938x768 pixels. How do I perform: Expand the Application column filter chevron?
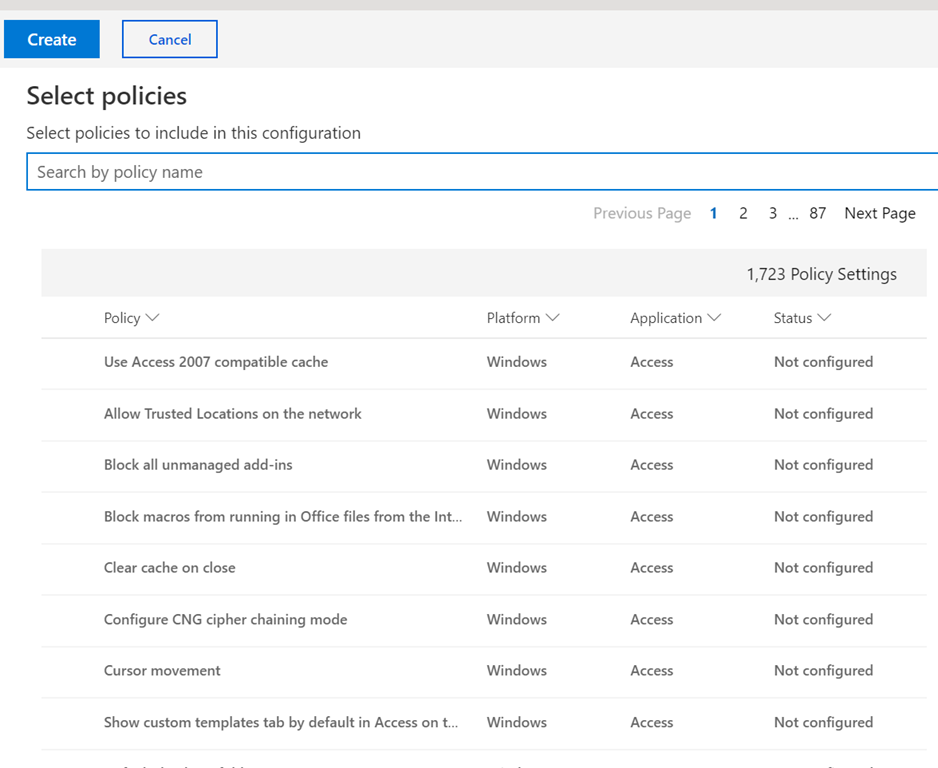point(714,318)
